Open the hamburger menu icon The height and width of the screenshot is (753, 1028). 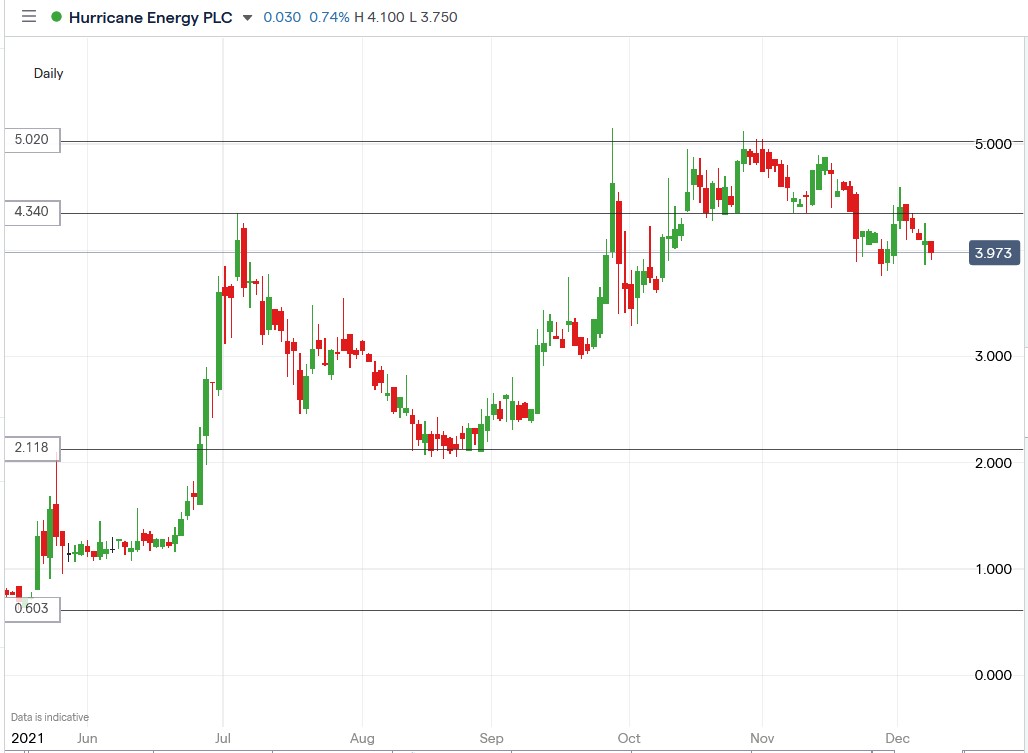[29, 17]
